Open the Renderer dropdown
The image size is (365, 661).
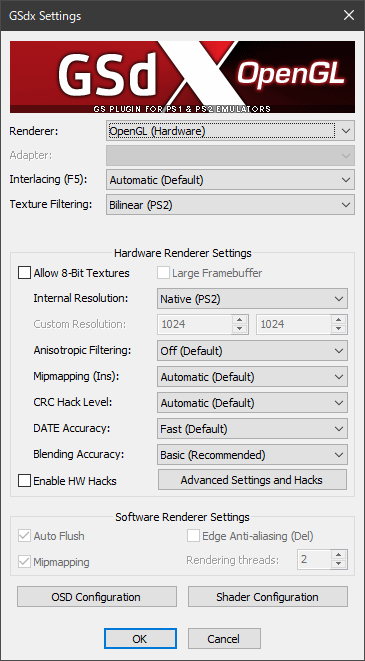[x=230, y=131]
